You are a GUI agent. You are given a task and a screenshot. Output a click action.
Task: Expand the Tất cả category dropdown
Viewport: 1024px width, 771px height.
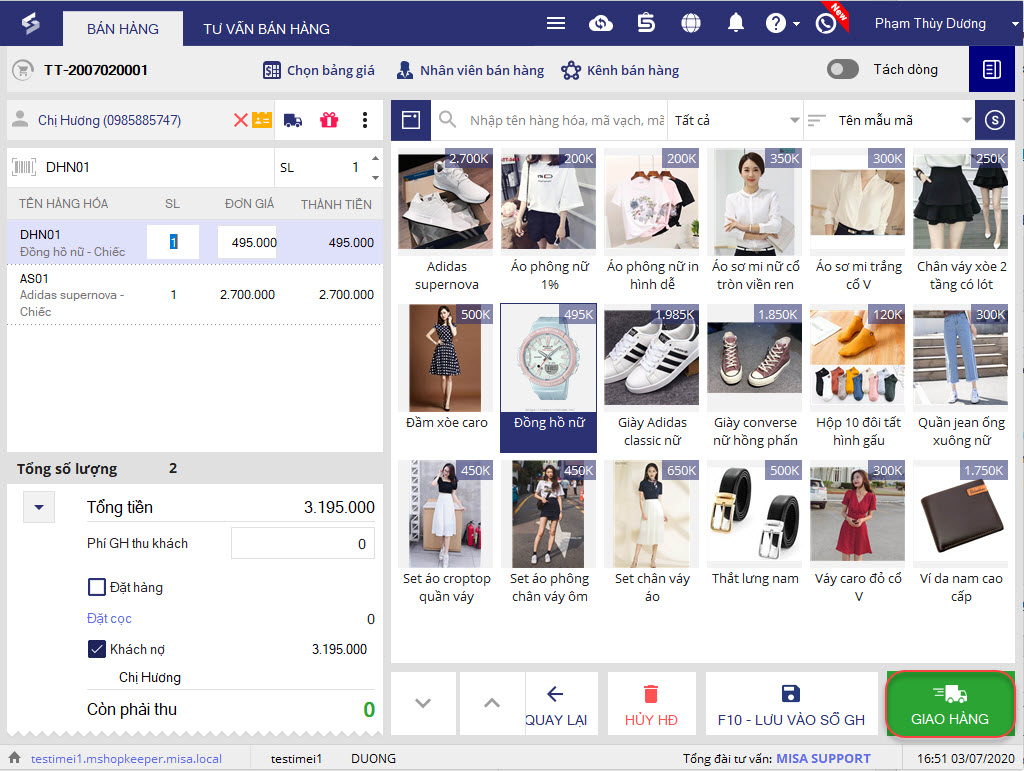(x=735, y=120)
